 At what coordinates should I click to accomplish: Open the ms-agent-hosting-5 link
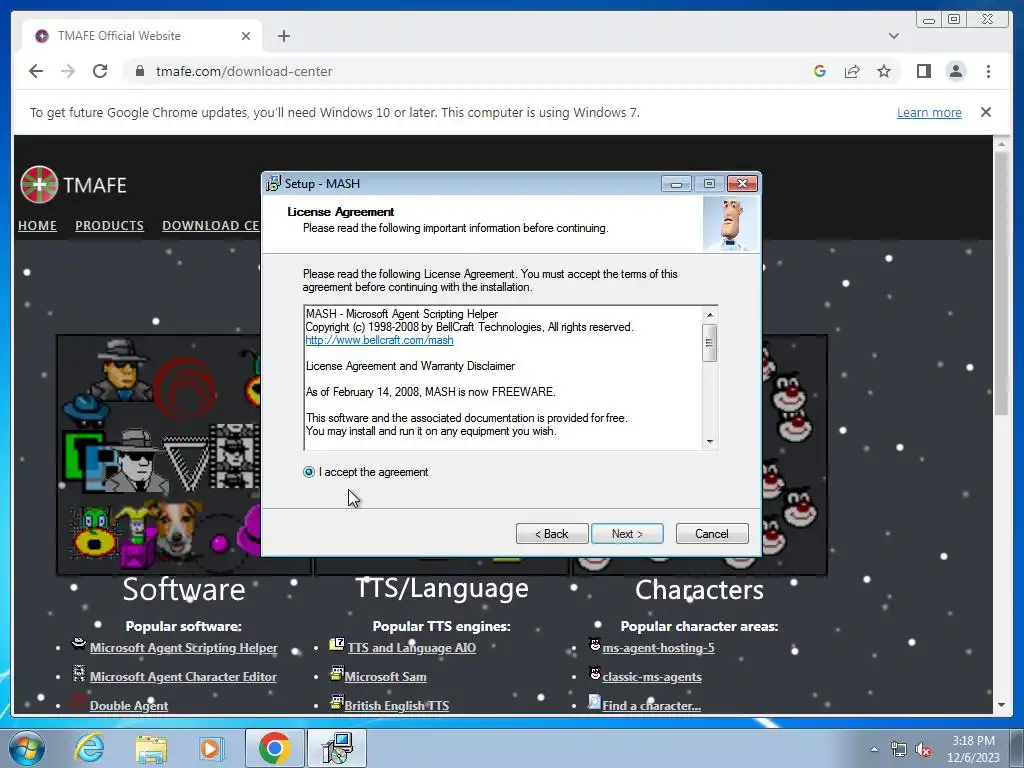(658, 648)
